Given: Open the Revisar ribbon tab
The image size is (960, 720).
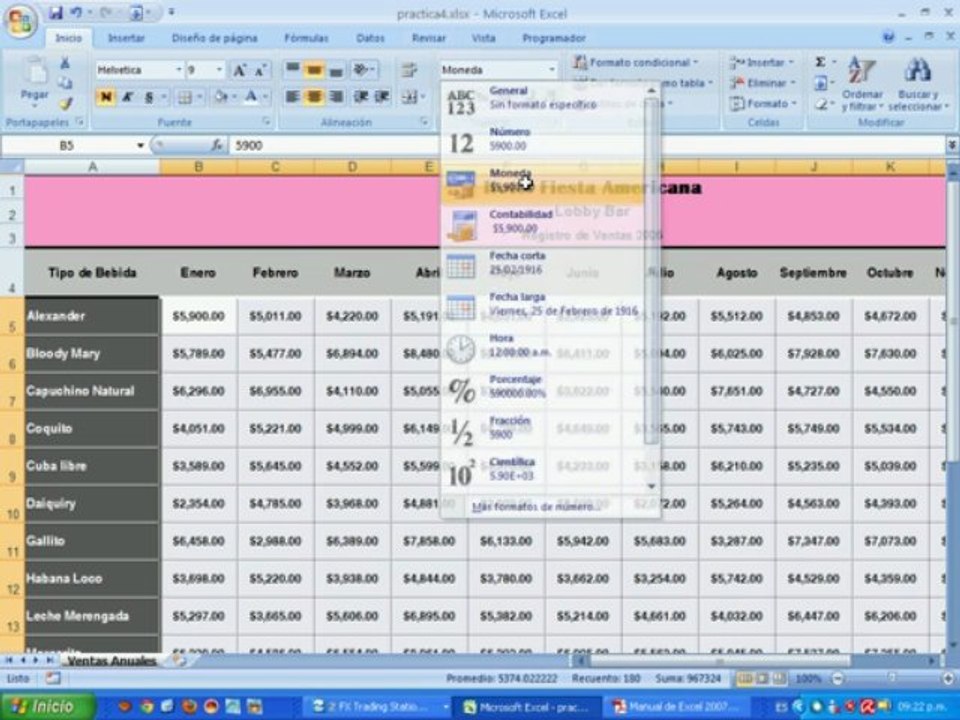Looking at the screenshot, I should pos(429,38).
